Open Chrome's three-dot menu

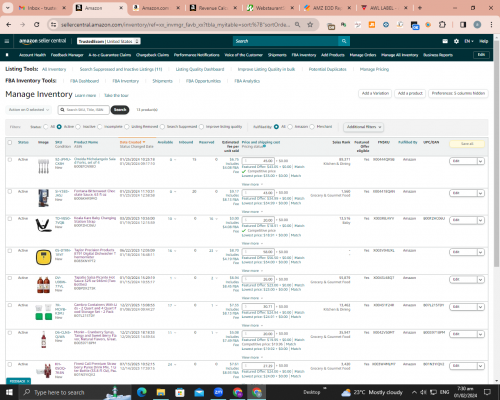pos(491,25)
